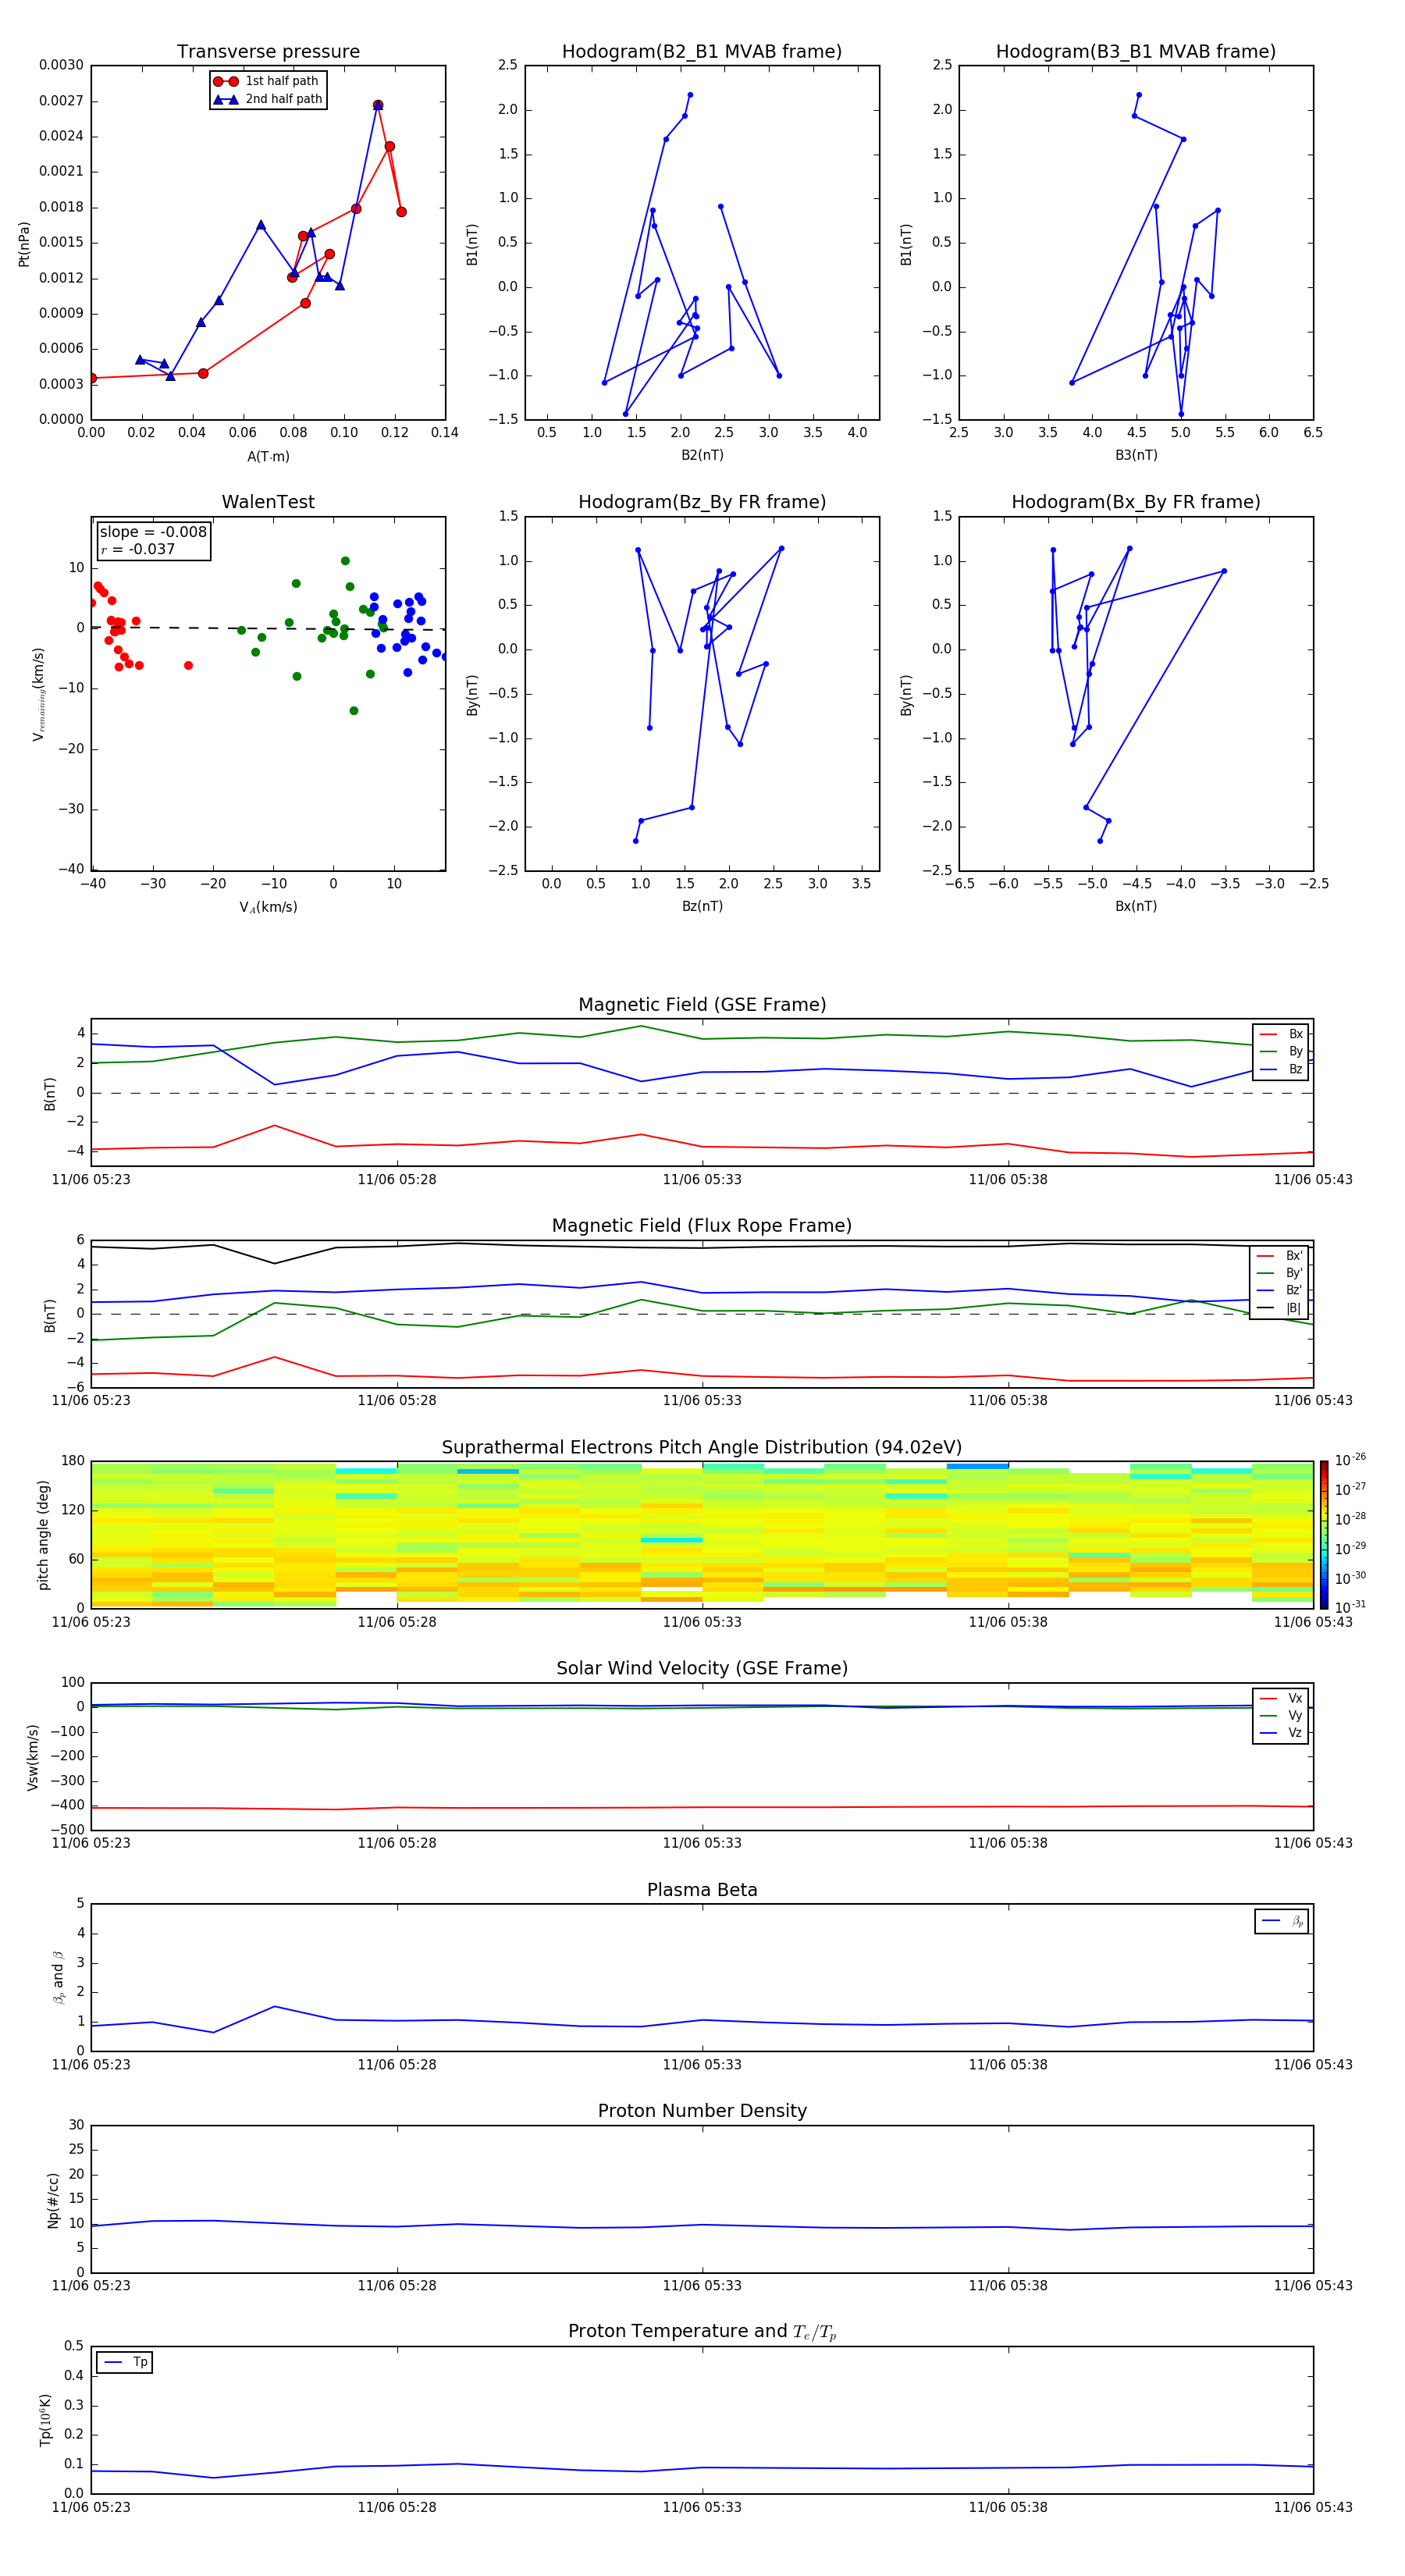Select the "Hodogram(Bx_By FR frame)" title
The height and width of the screenshot is (2576, 1405).
[x=1136, y=502]
